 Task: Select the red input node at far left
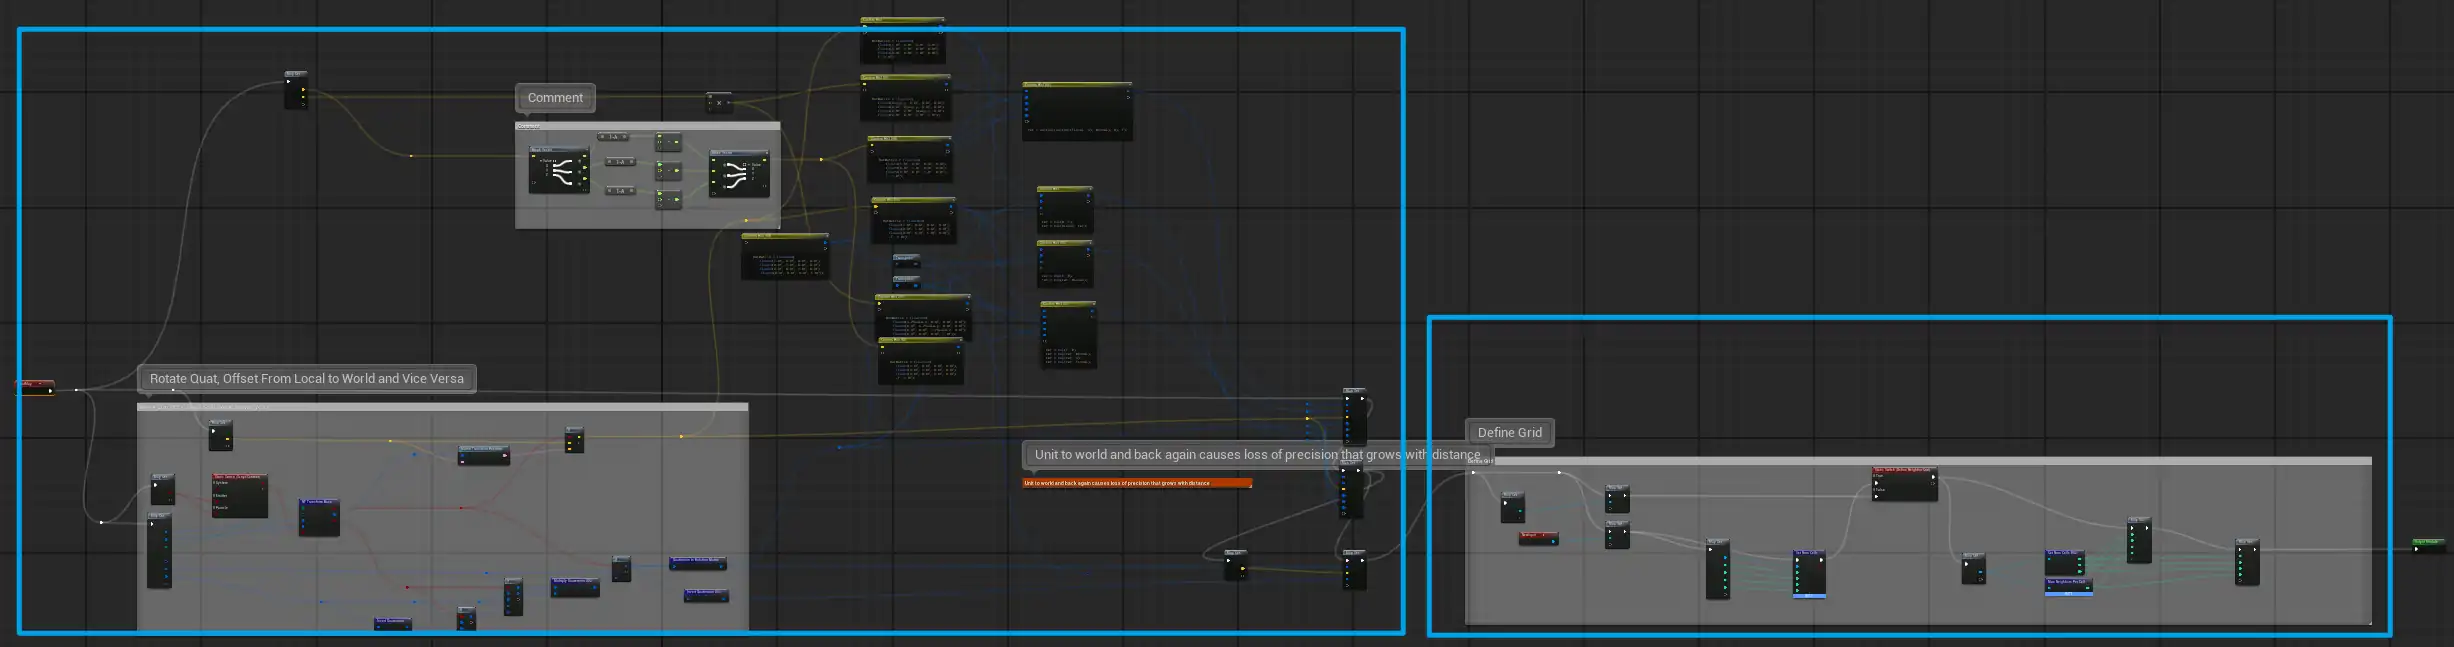pyautogui.click(x=34, y=386)
